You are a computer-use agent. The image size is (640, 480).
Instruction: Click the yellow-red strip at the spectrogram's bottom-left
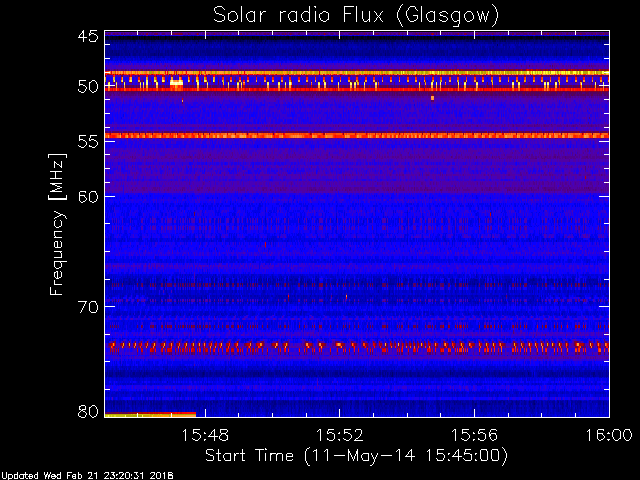150,415
